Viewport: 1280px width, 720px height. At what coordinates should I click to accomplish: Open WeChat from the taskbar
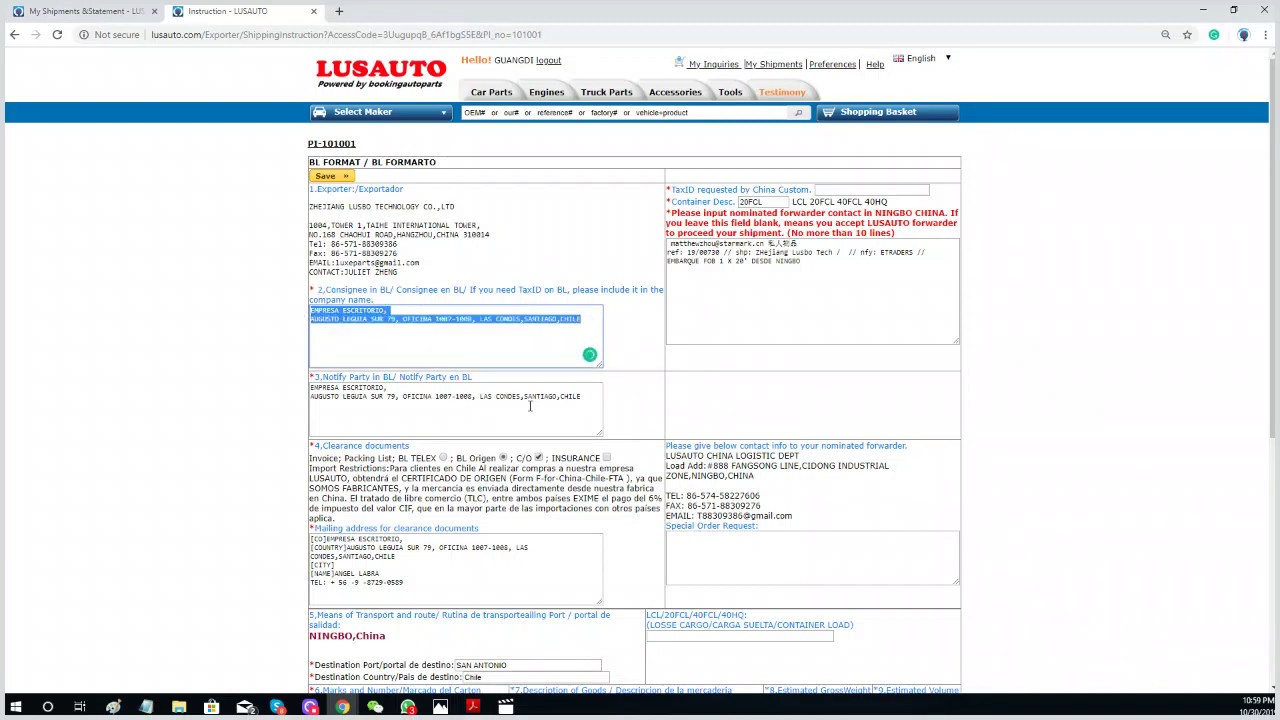pyautogui.click(x=375, y=707)
